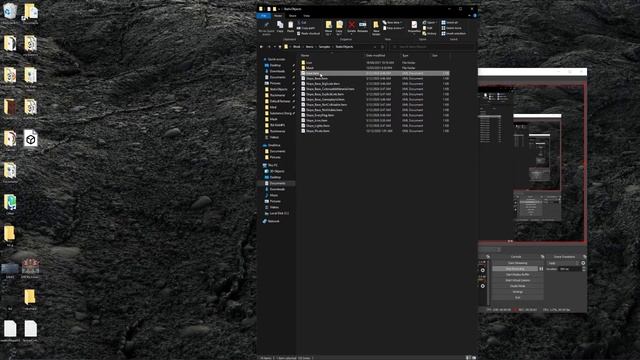Open transition properties gear in OBS
640x360 pixels.
click(x=583, y=263)
